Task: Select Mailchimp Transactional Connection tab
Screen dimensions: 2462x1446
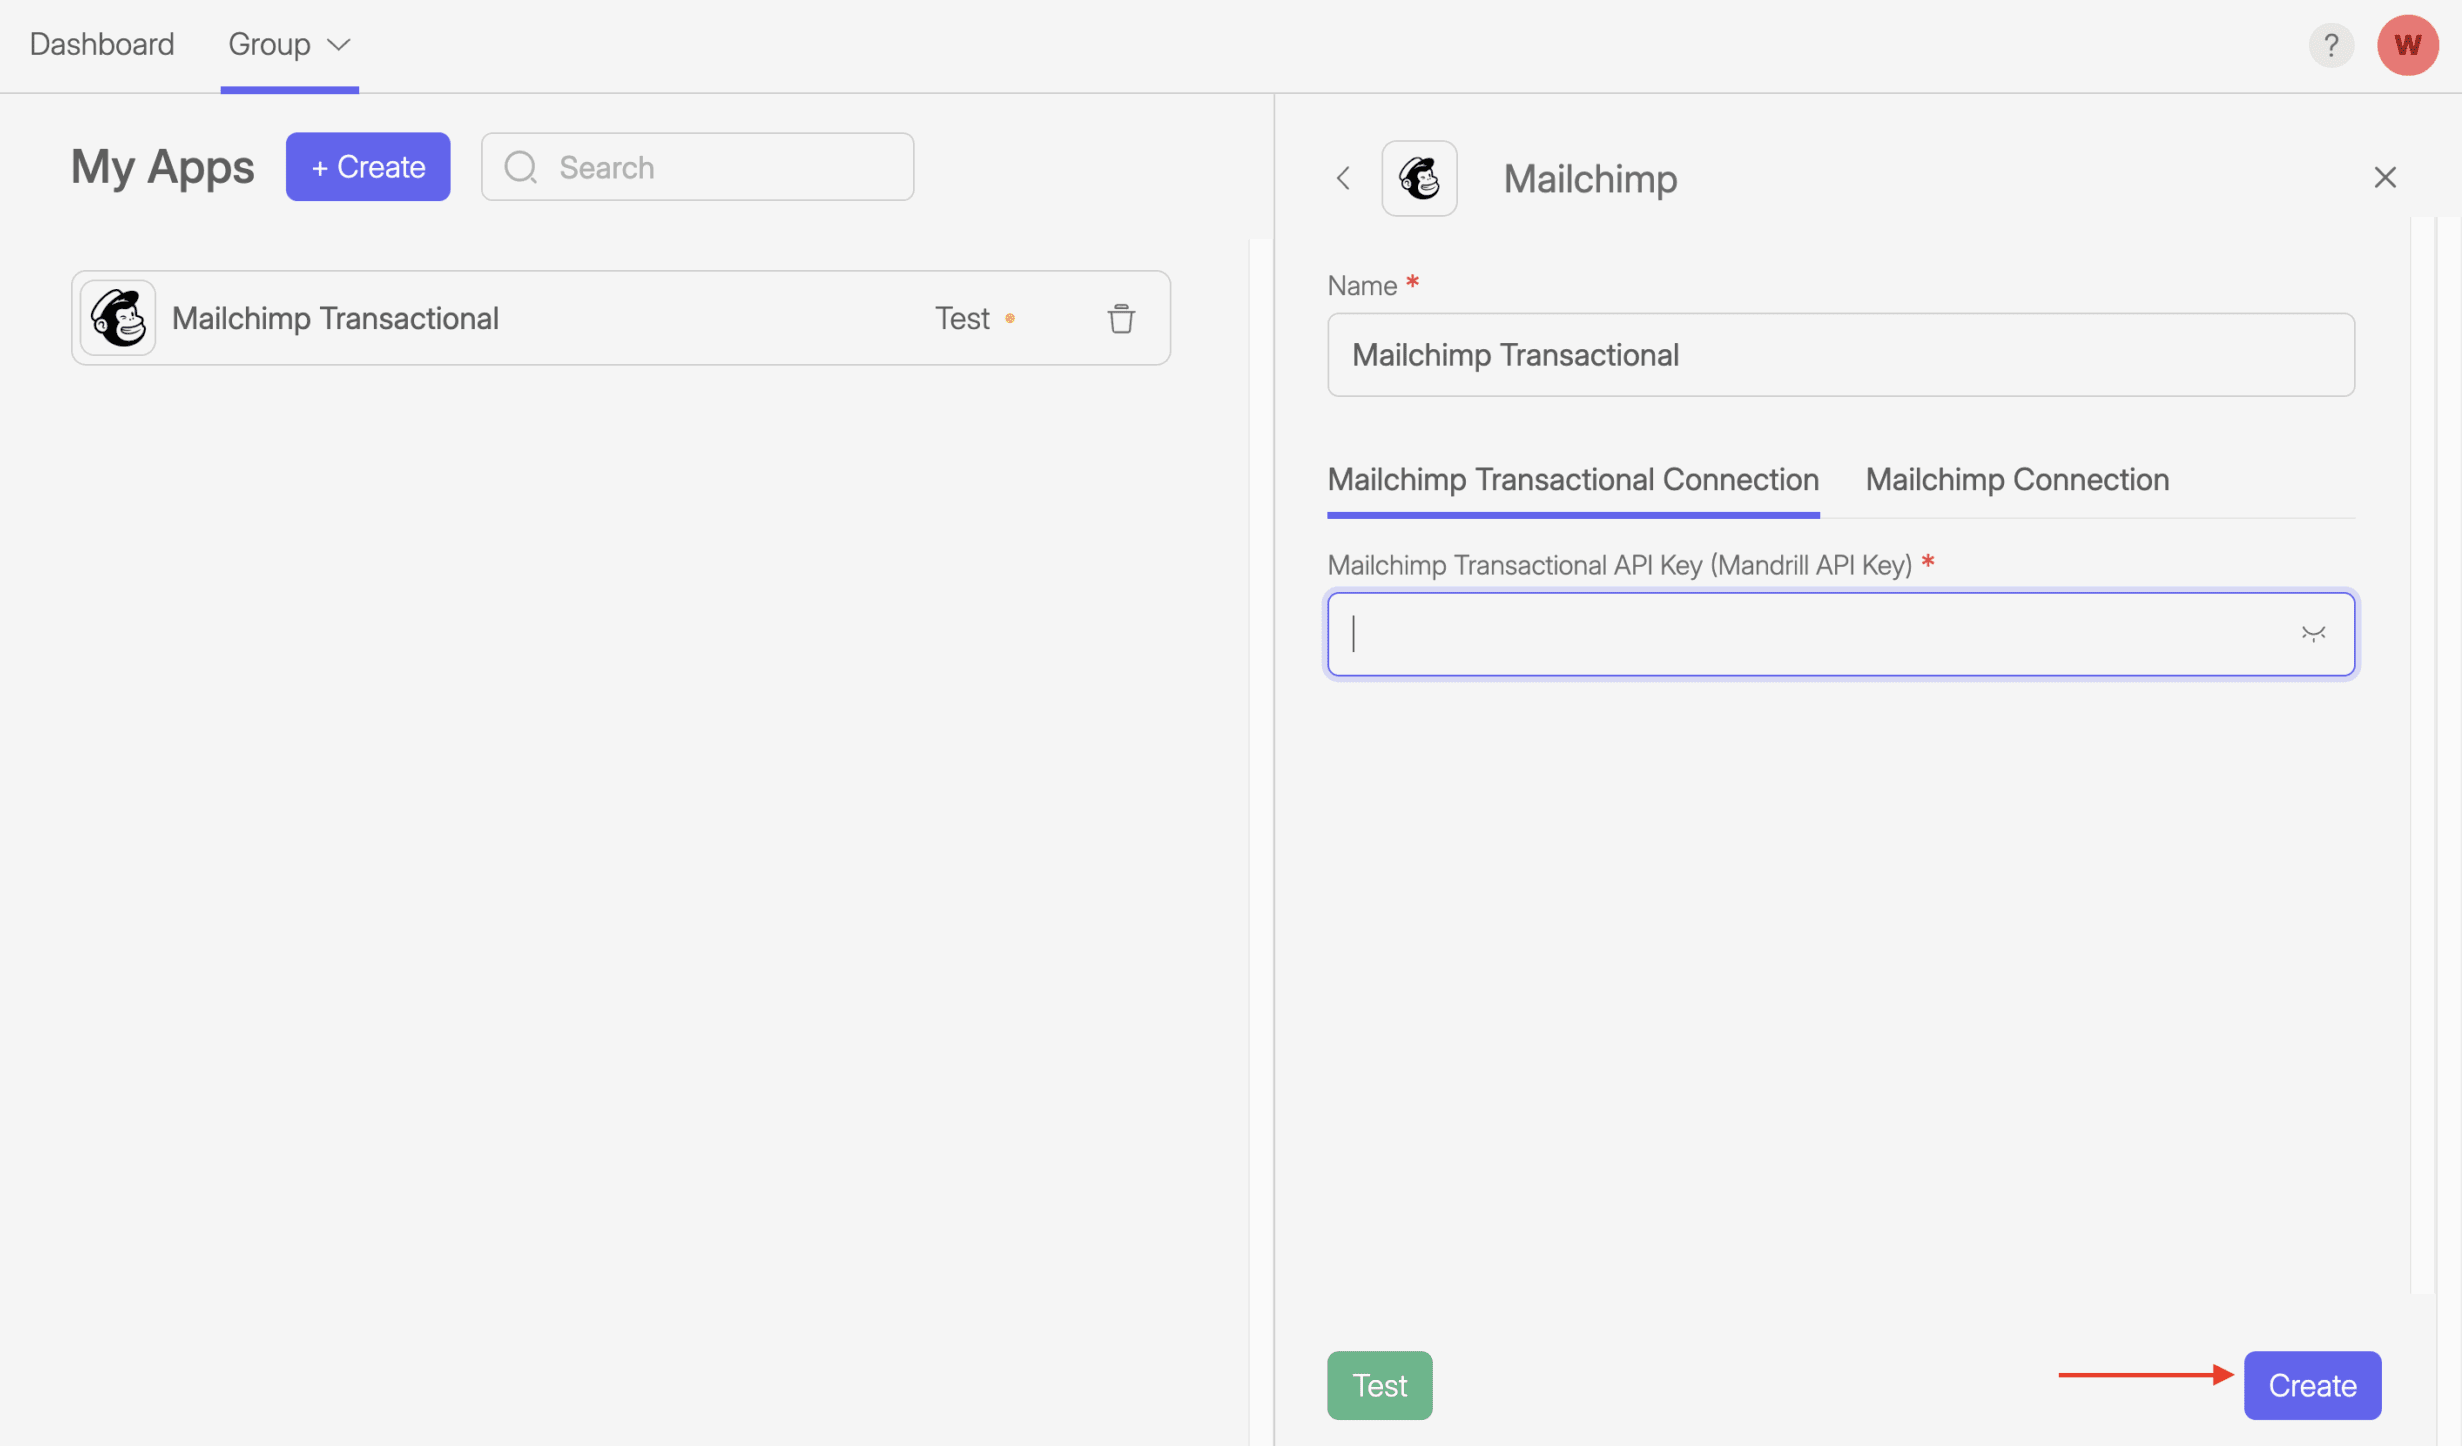Action: tap(1572, 479)
